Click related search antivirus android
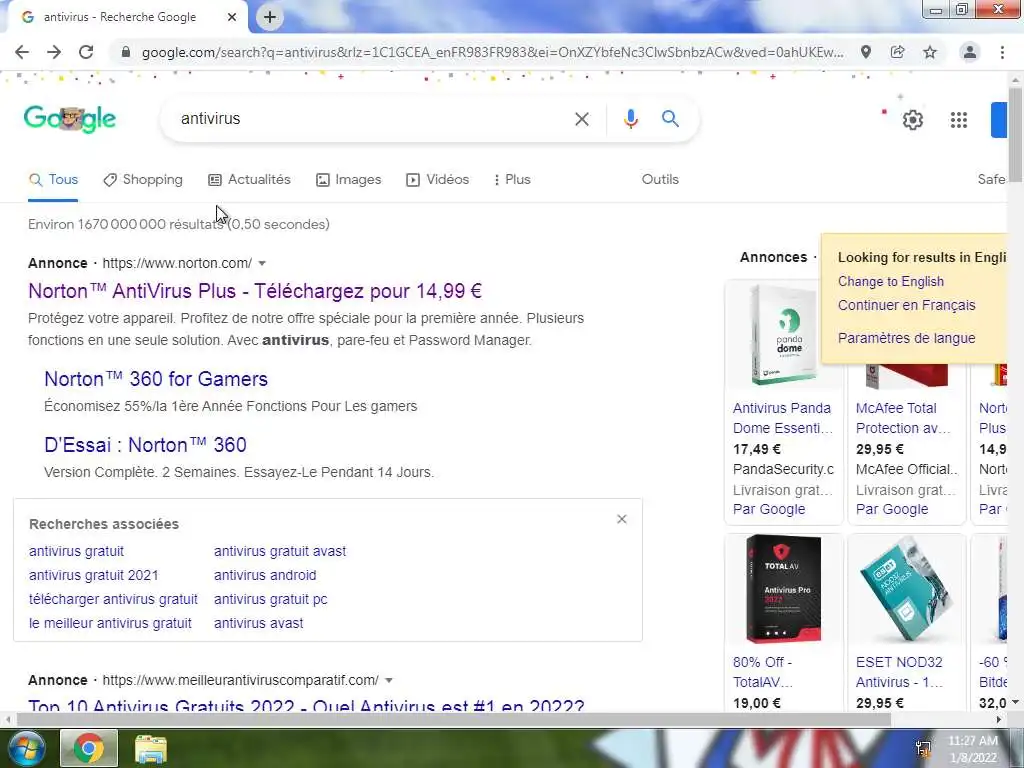 coord(265,575)
